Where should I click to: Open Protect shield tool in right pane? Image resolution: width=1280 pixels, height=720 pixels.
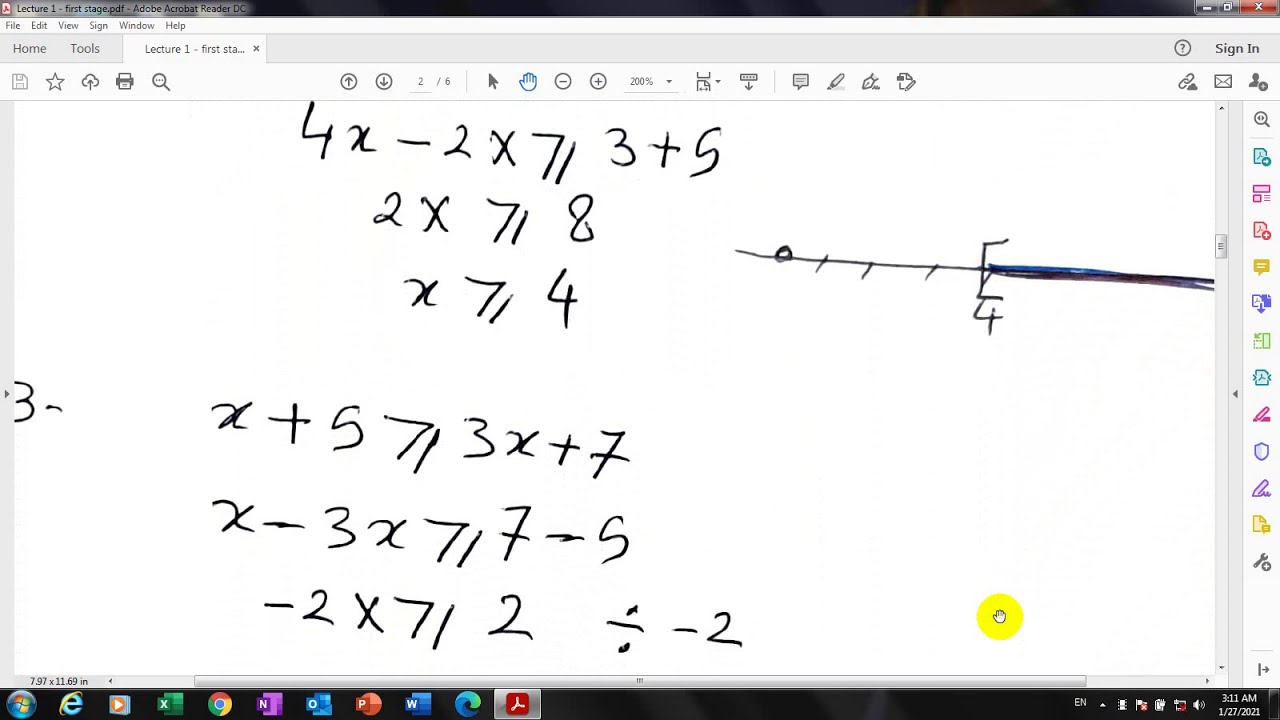pos(1262,452)
